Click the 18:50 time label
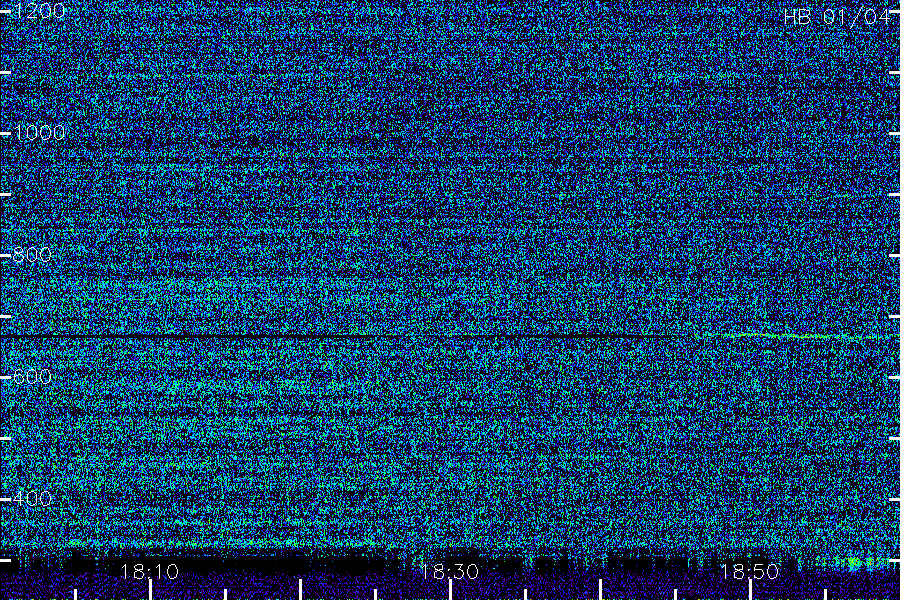900x600 pixels. point(750,571)
